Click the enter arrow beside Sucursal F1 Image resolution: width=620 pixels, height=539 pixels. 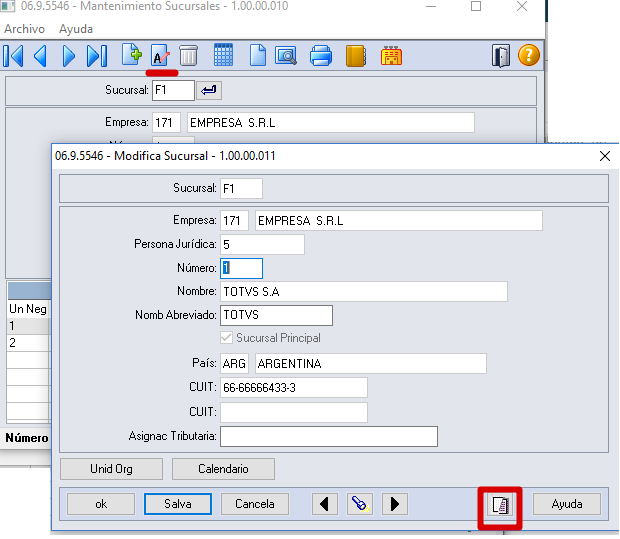pyautogui.click(x=209, y=91)
